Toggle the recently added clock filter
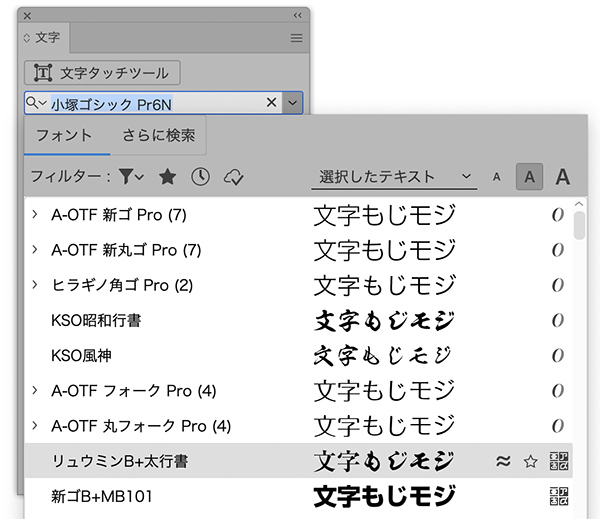600x519 pixels. (200, 176)
